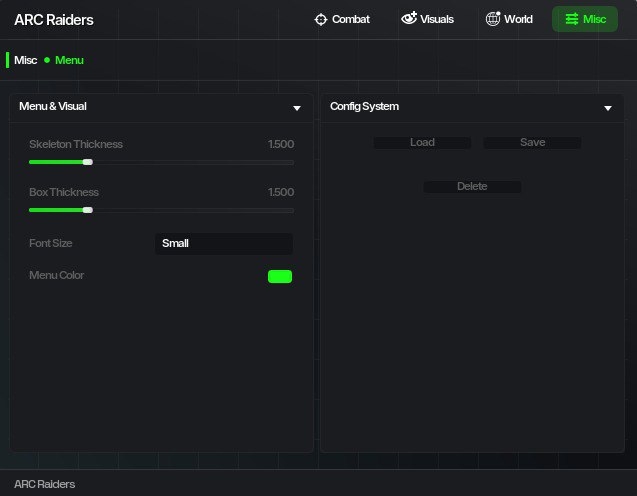
Task: Hit the Delete config button
Action: tap(472, 187)
